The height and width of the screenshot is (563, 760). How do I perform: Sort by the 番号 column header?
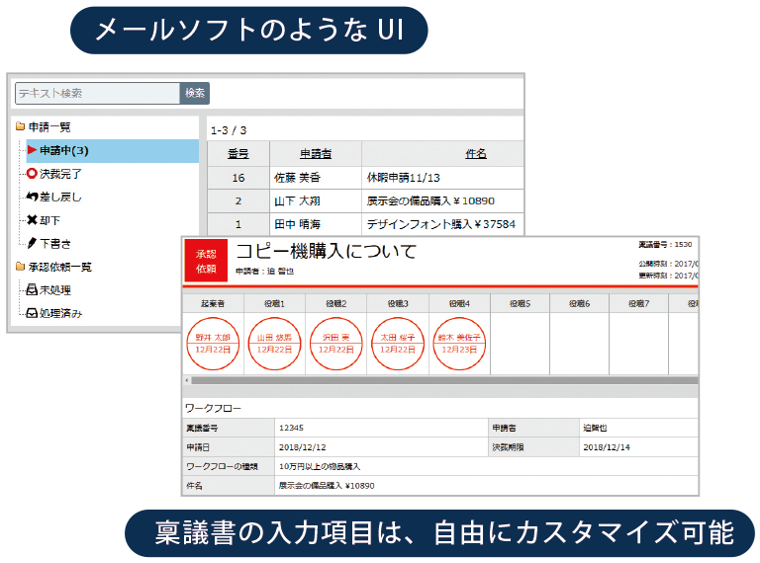[x=238, y=154]
